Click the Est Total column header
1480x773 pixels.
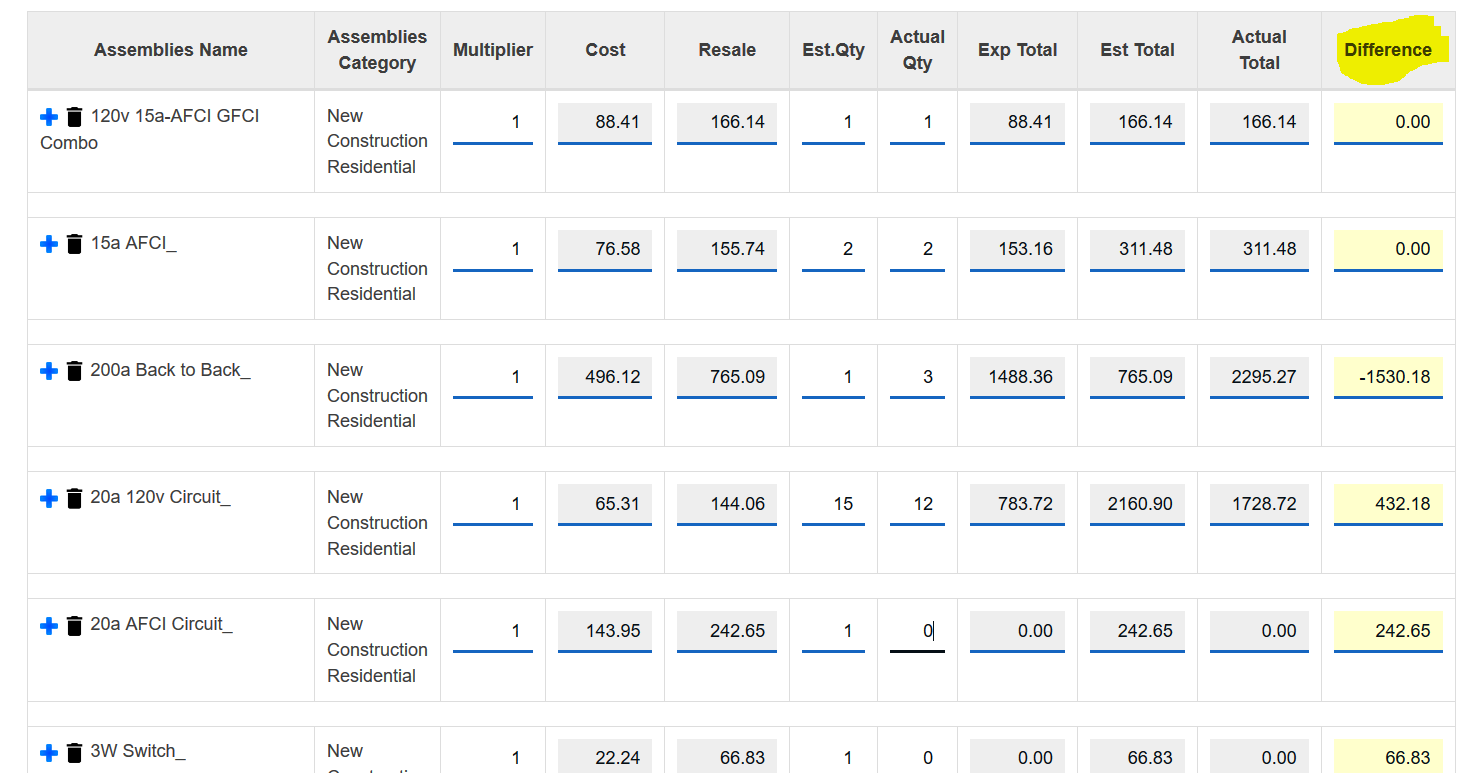pos(1137,50)
